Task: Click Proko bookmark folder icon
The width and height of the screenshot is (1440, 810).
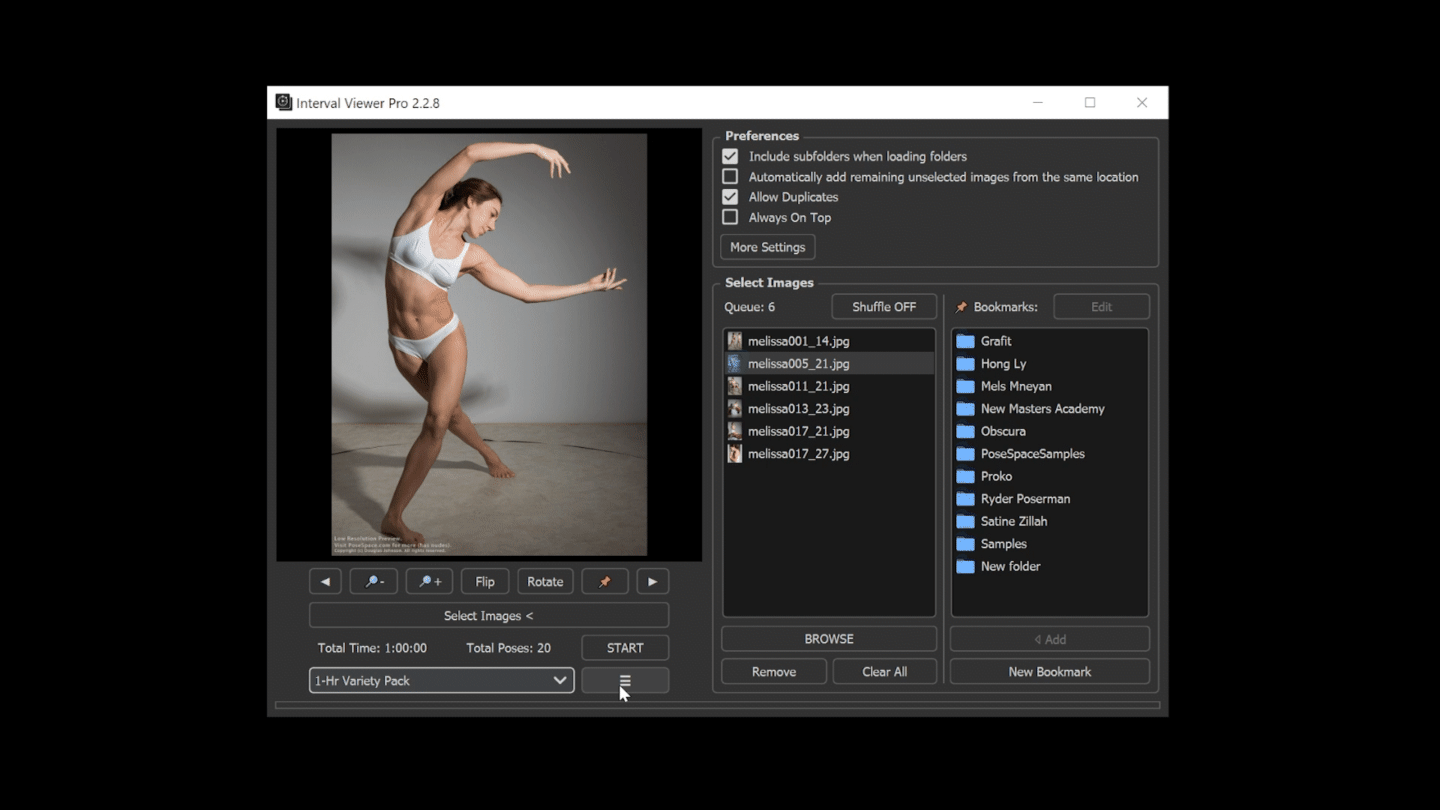Action: click(965, 476)
